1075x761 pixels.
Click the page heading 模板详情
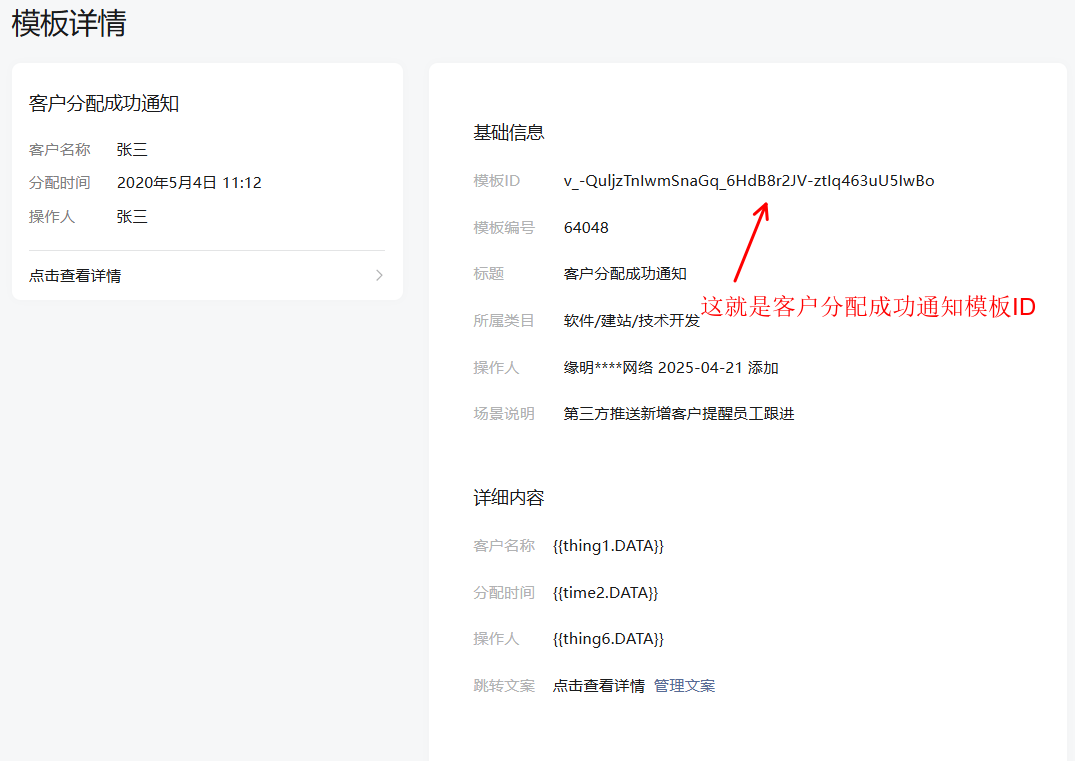click(69, 23)
